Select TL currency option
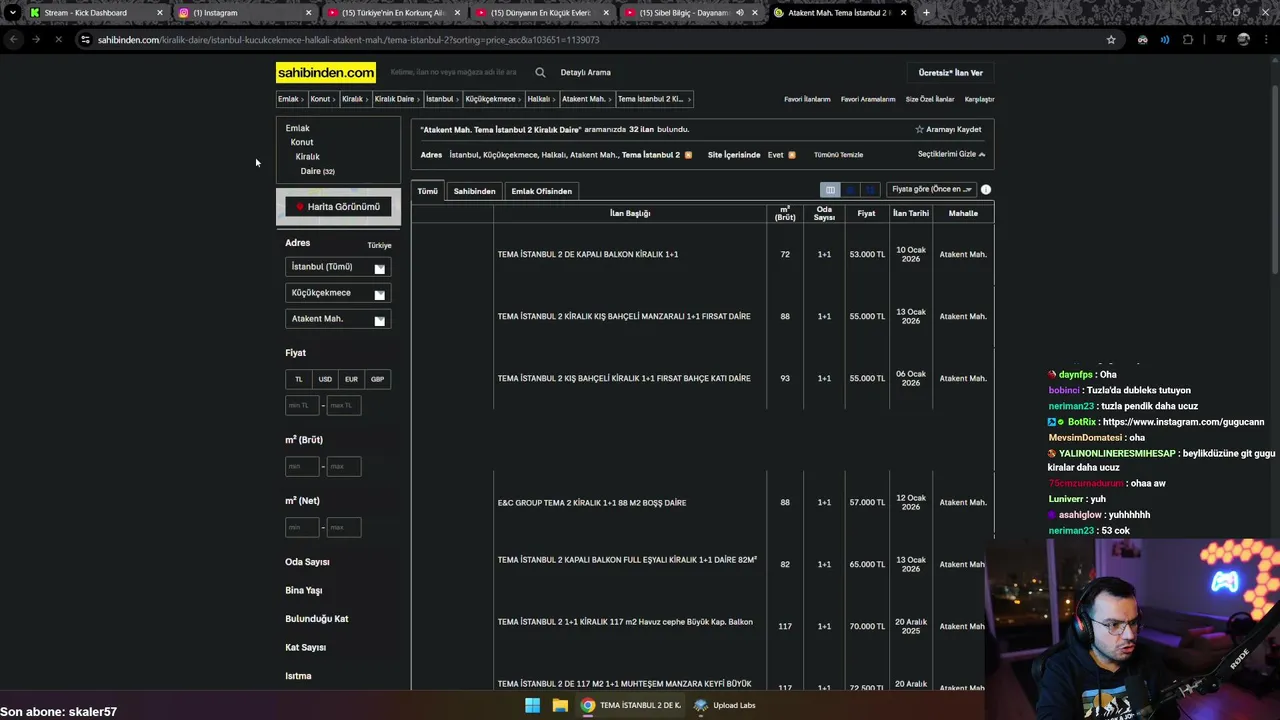The image size is (1280, 720). click(298, 379)
